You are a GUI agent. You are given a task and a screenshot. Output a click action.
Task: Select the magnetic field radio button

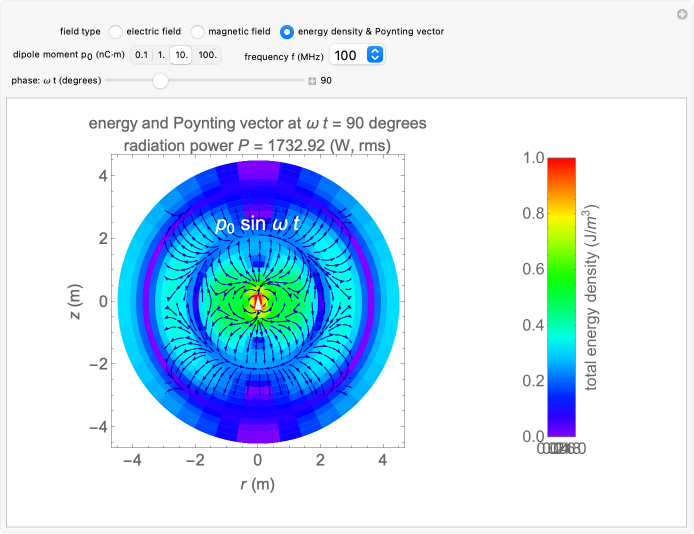[x=197, y=32]
